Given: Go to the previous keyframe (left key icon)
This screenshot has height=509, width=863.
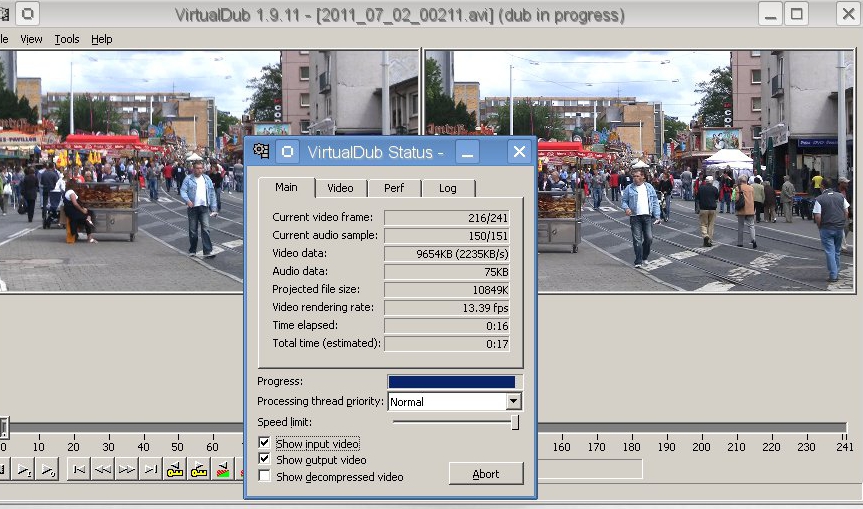Looking at the screenshot, I should pyautogui.click(x=174, y=470).
